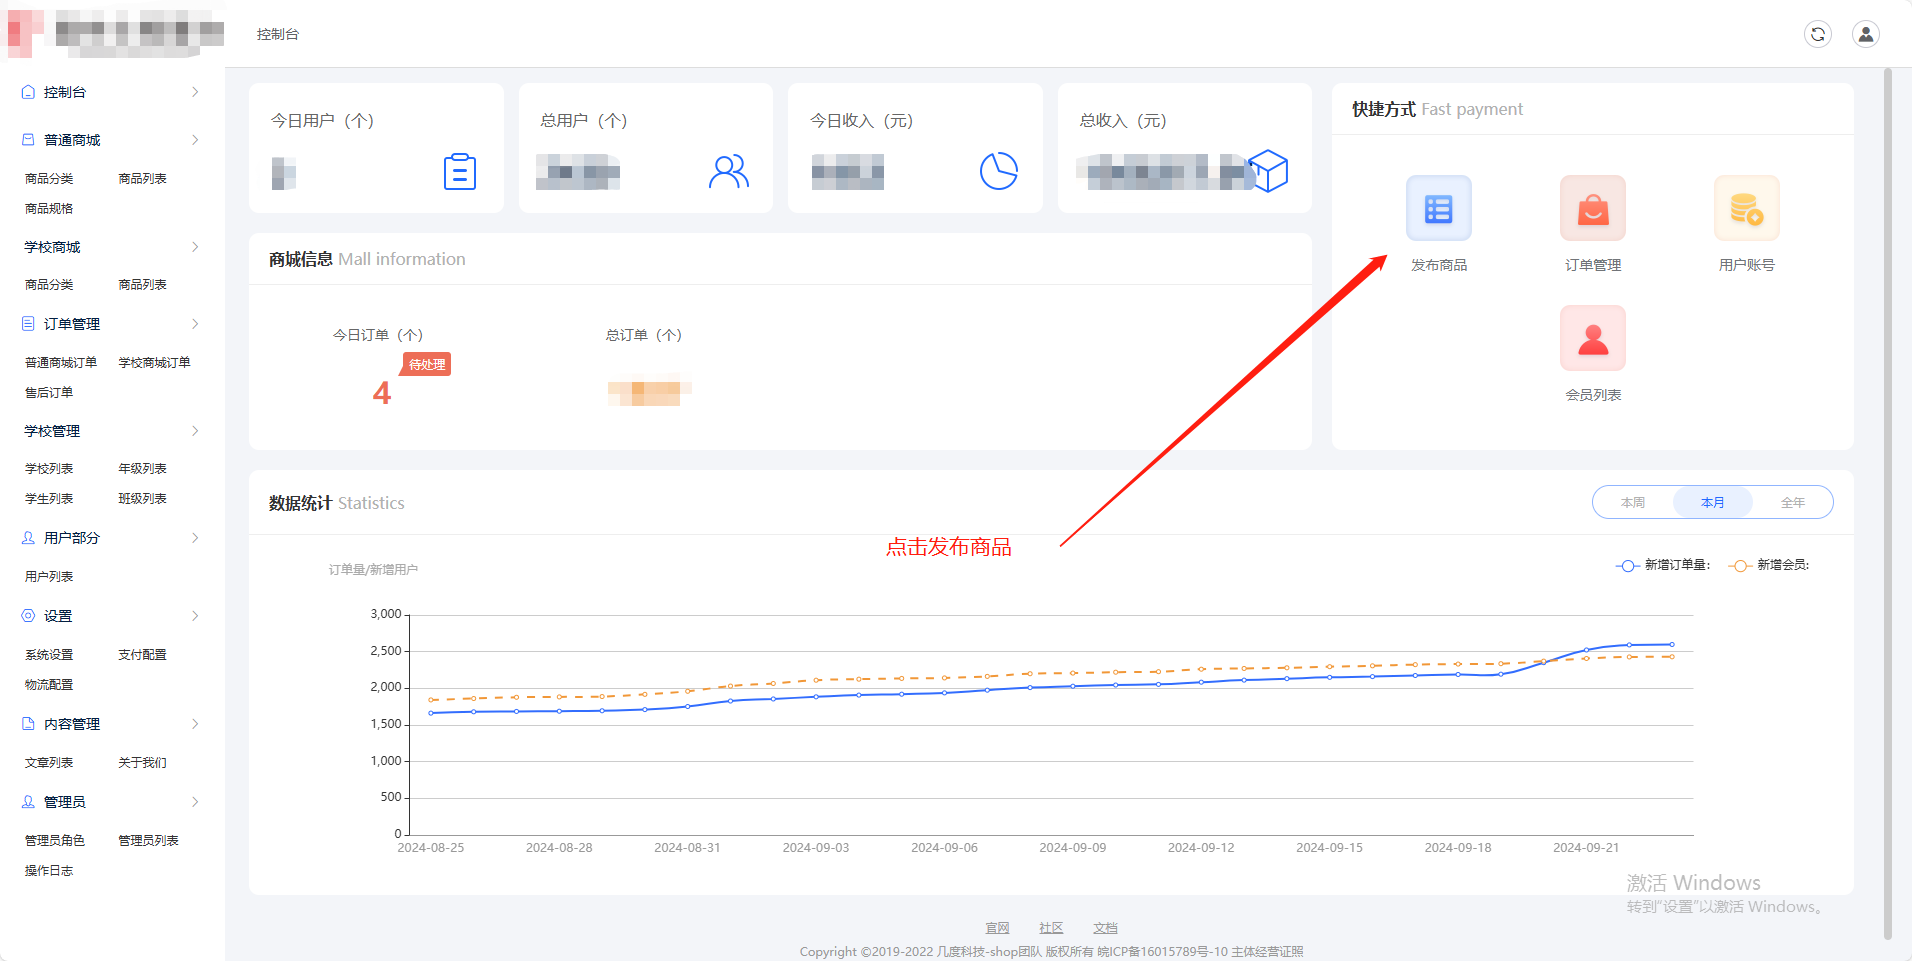Switch statistics range to 全年
The height and width of the screenshot is (961, 1912).
[x=1792, y=503]
